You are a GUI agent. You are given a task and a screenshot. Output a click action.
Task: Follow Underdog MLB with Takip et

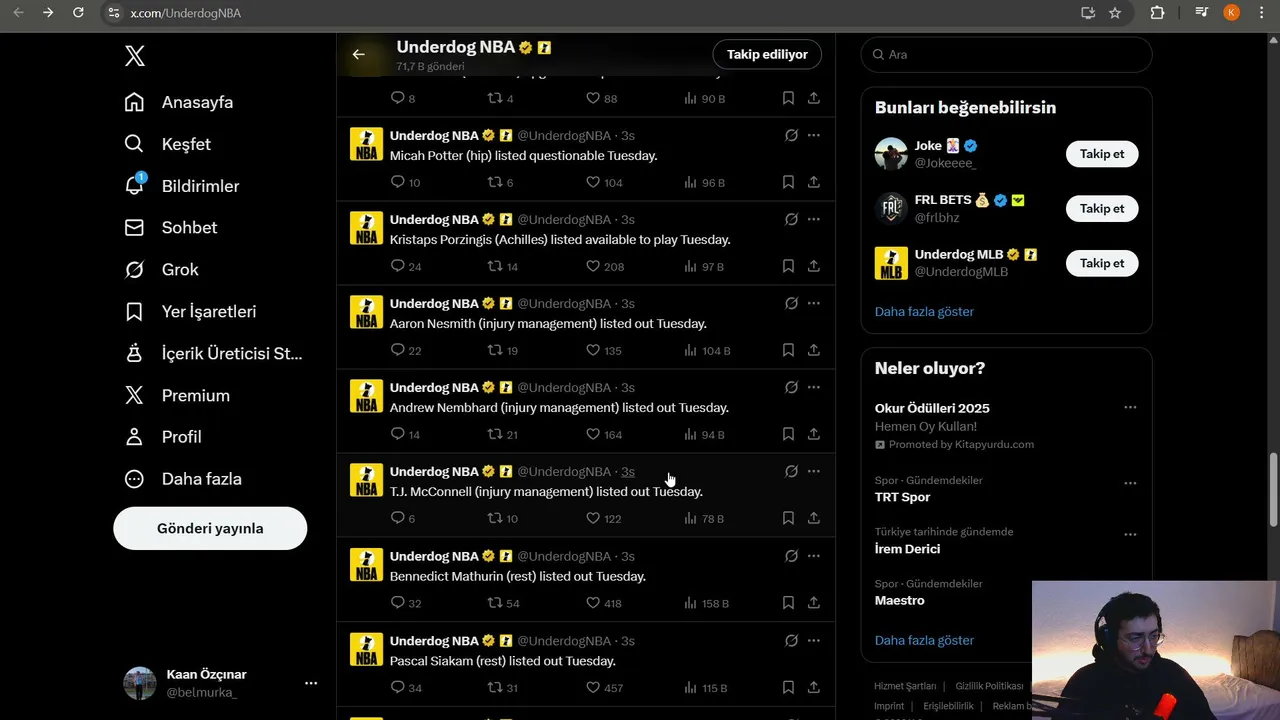1102,263
